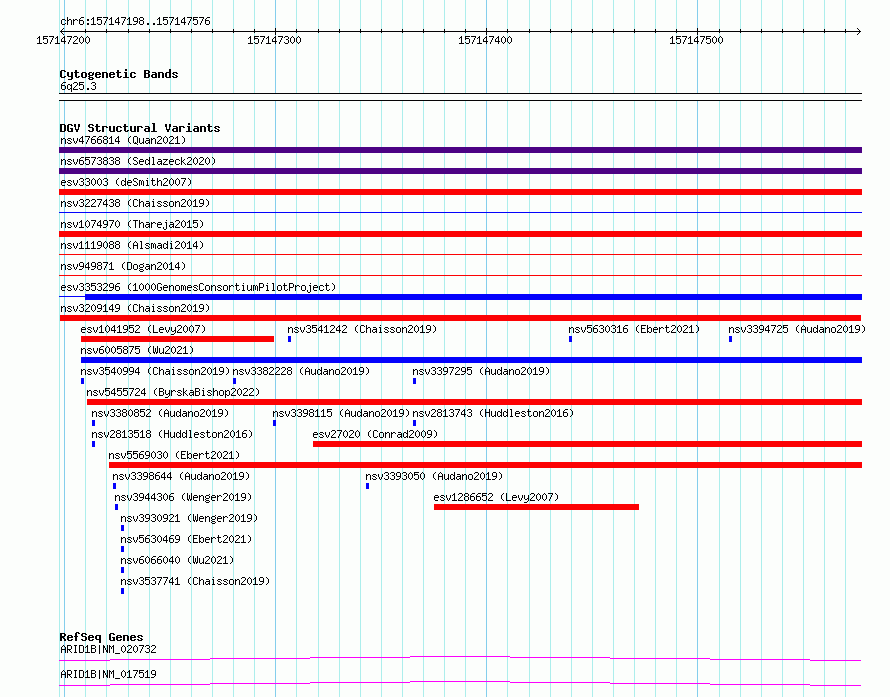The image size is (890, 697).
Task: Click the nsv6066040 (Wu2021) label
Action: (x=177, y=560)
